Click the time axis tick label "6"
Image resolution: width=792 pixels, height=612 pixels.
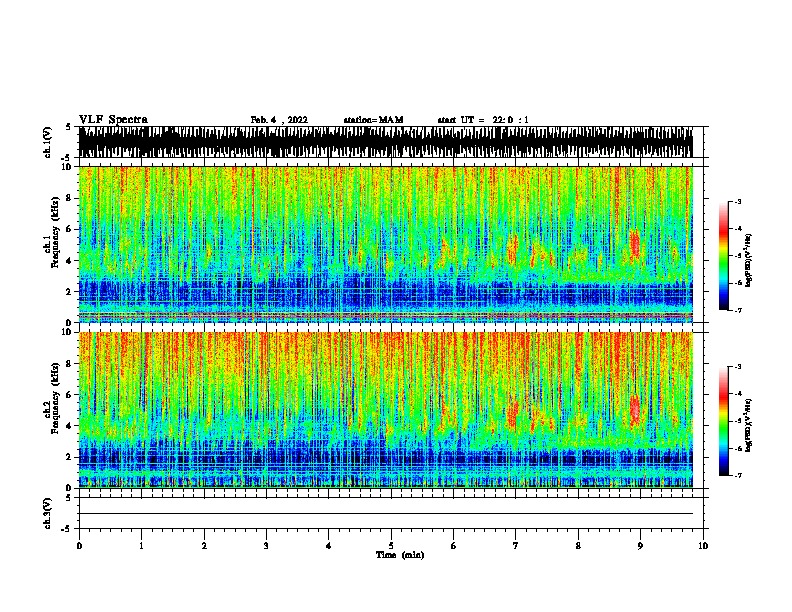tap(454, 546)
